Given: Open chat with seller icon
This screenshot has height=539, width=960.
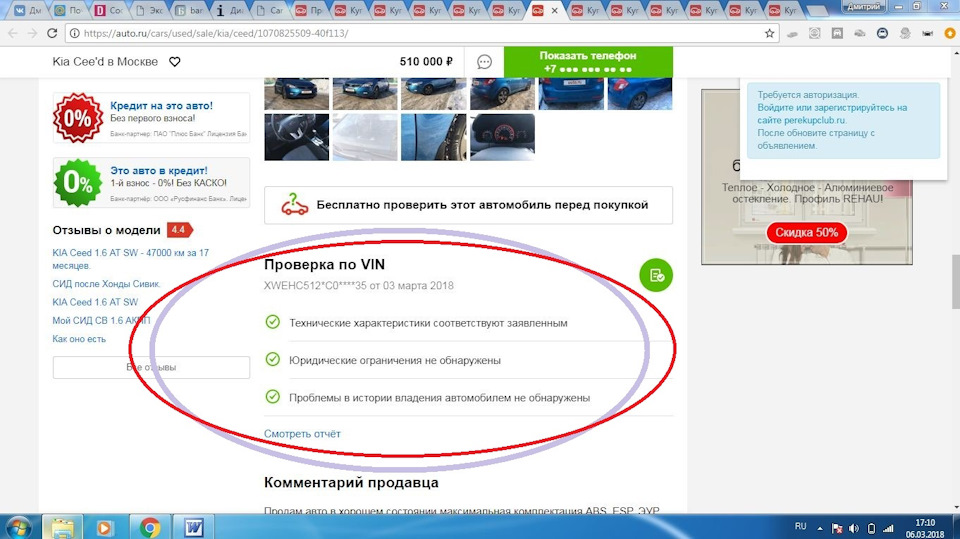Looking at the screenshot, I should 484,62.
